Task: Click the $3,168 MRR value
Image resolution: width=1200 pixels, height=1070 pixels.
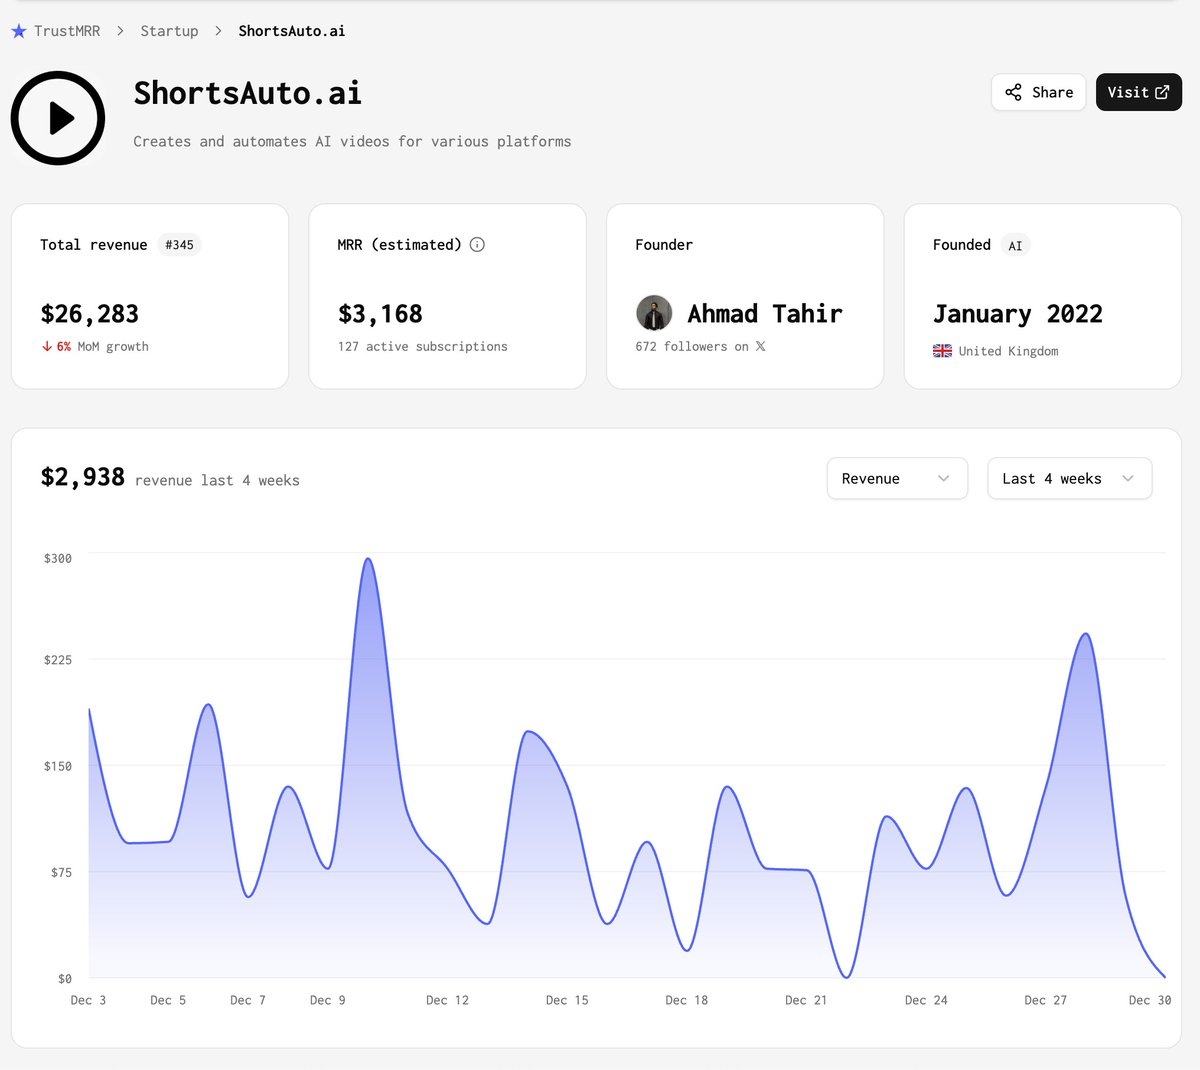Action: point(380,314)
